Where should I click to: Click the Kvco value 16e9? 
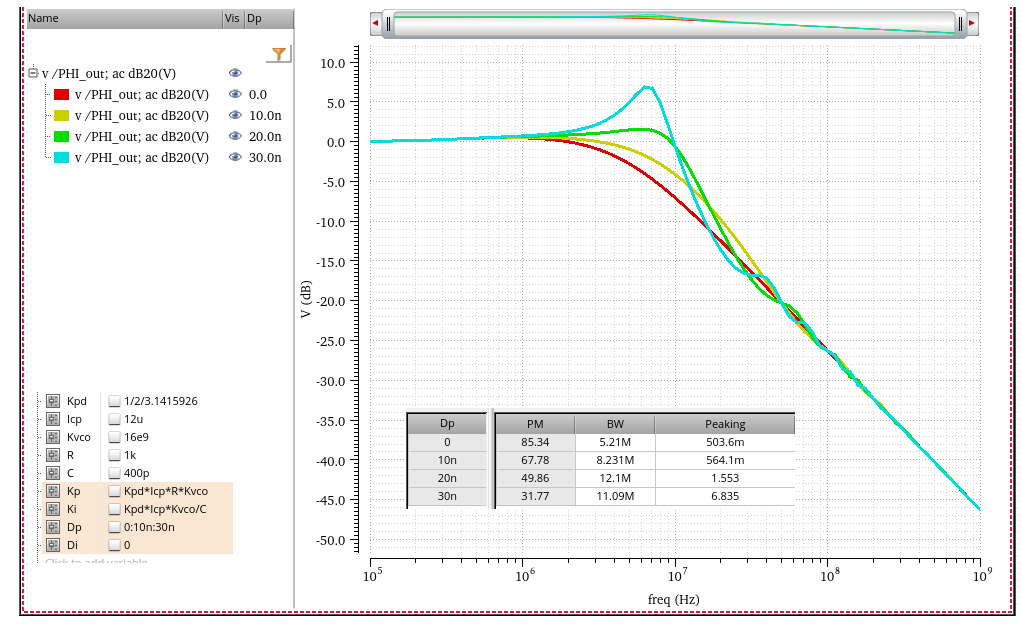pyautogui.click(x=136, y=437)
